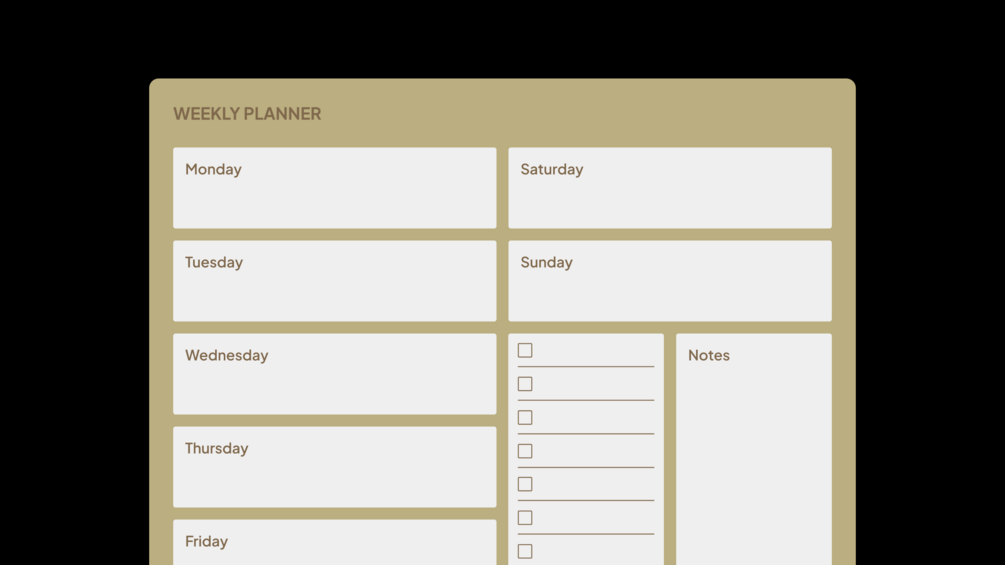The image size is (1005, 565).
Task: Click the WEEKLY PLANNER title
Action: [247, 114]
